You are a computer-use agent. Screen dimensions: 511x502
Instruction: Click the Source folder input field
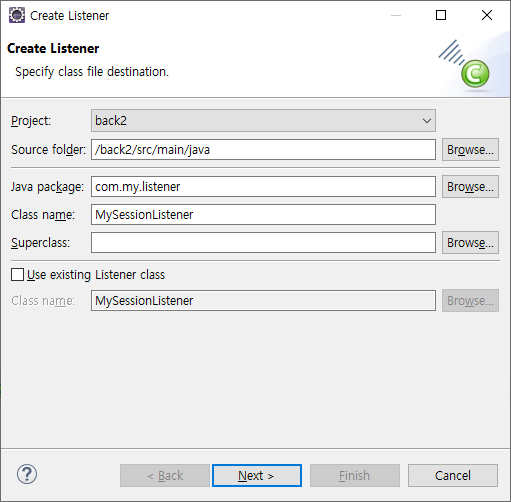tap(263, 150)
